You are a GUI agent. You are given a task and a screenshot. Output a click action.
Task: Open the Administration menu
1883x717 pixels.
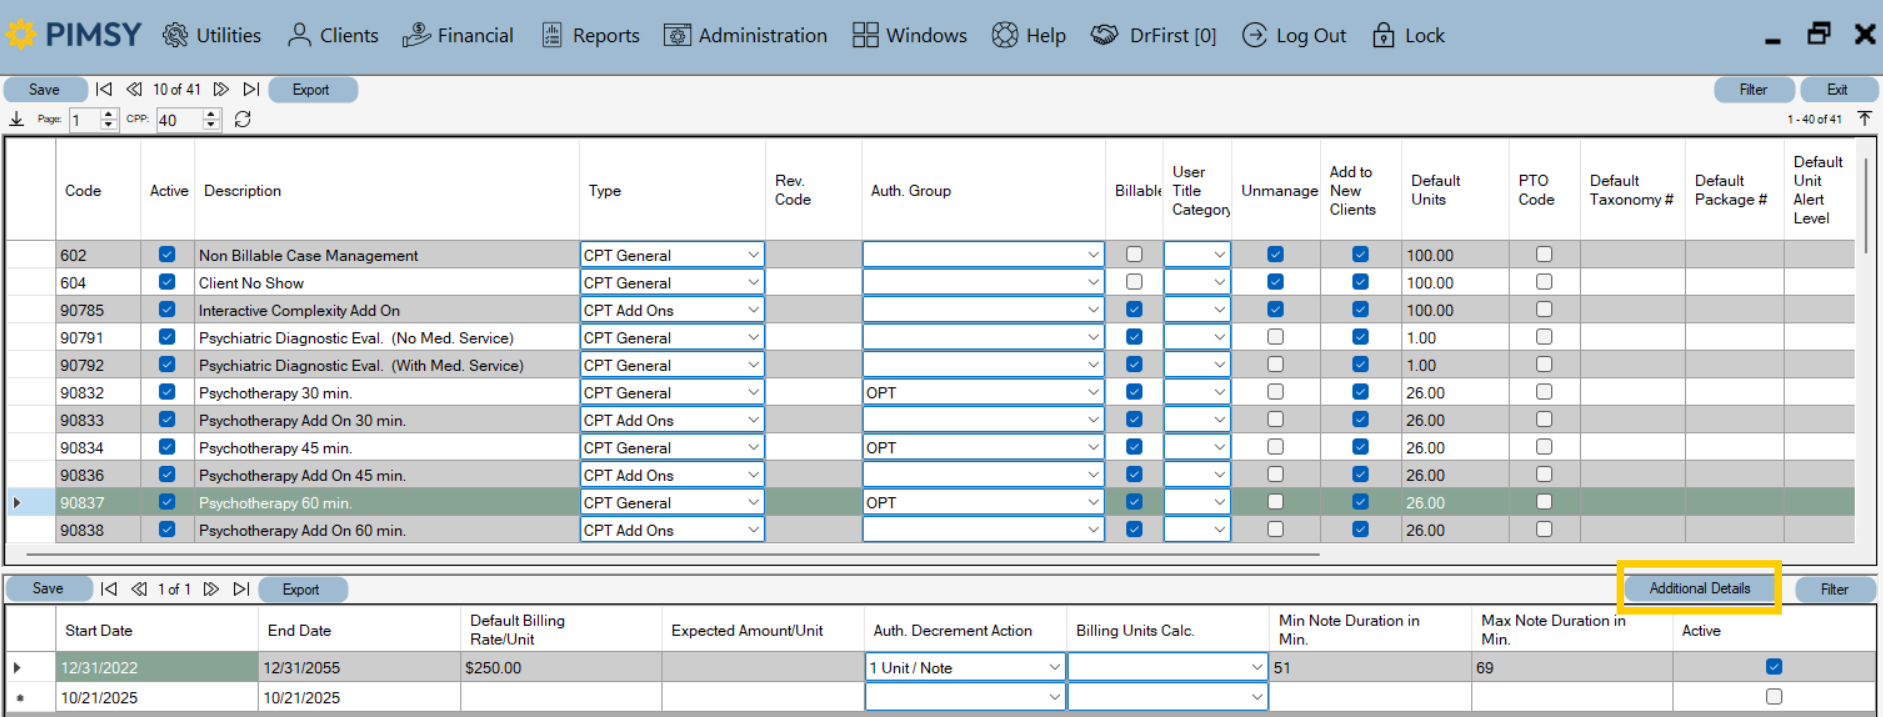[x=745, y=36]
